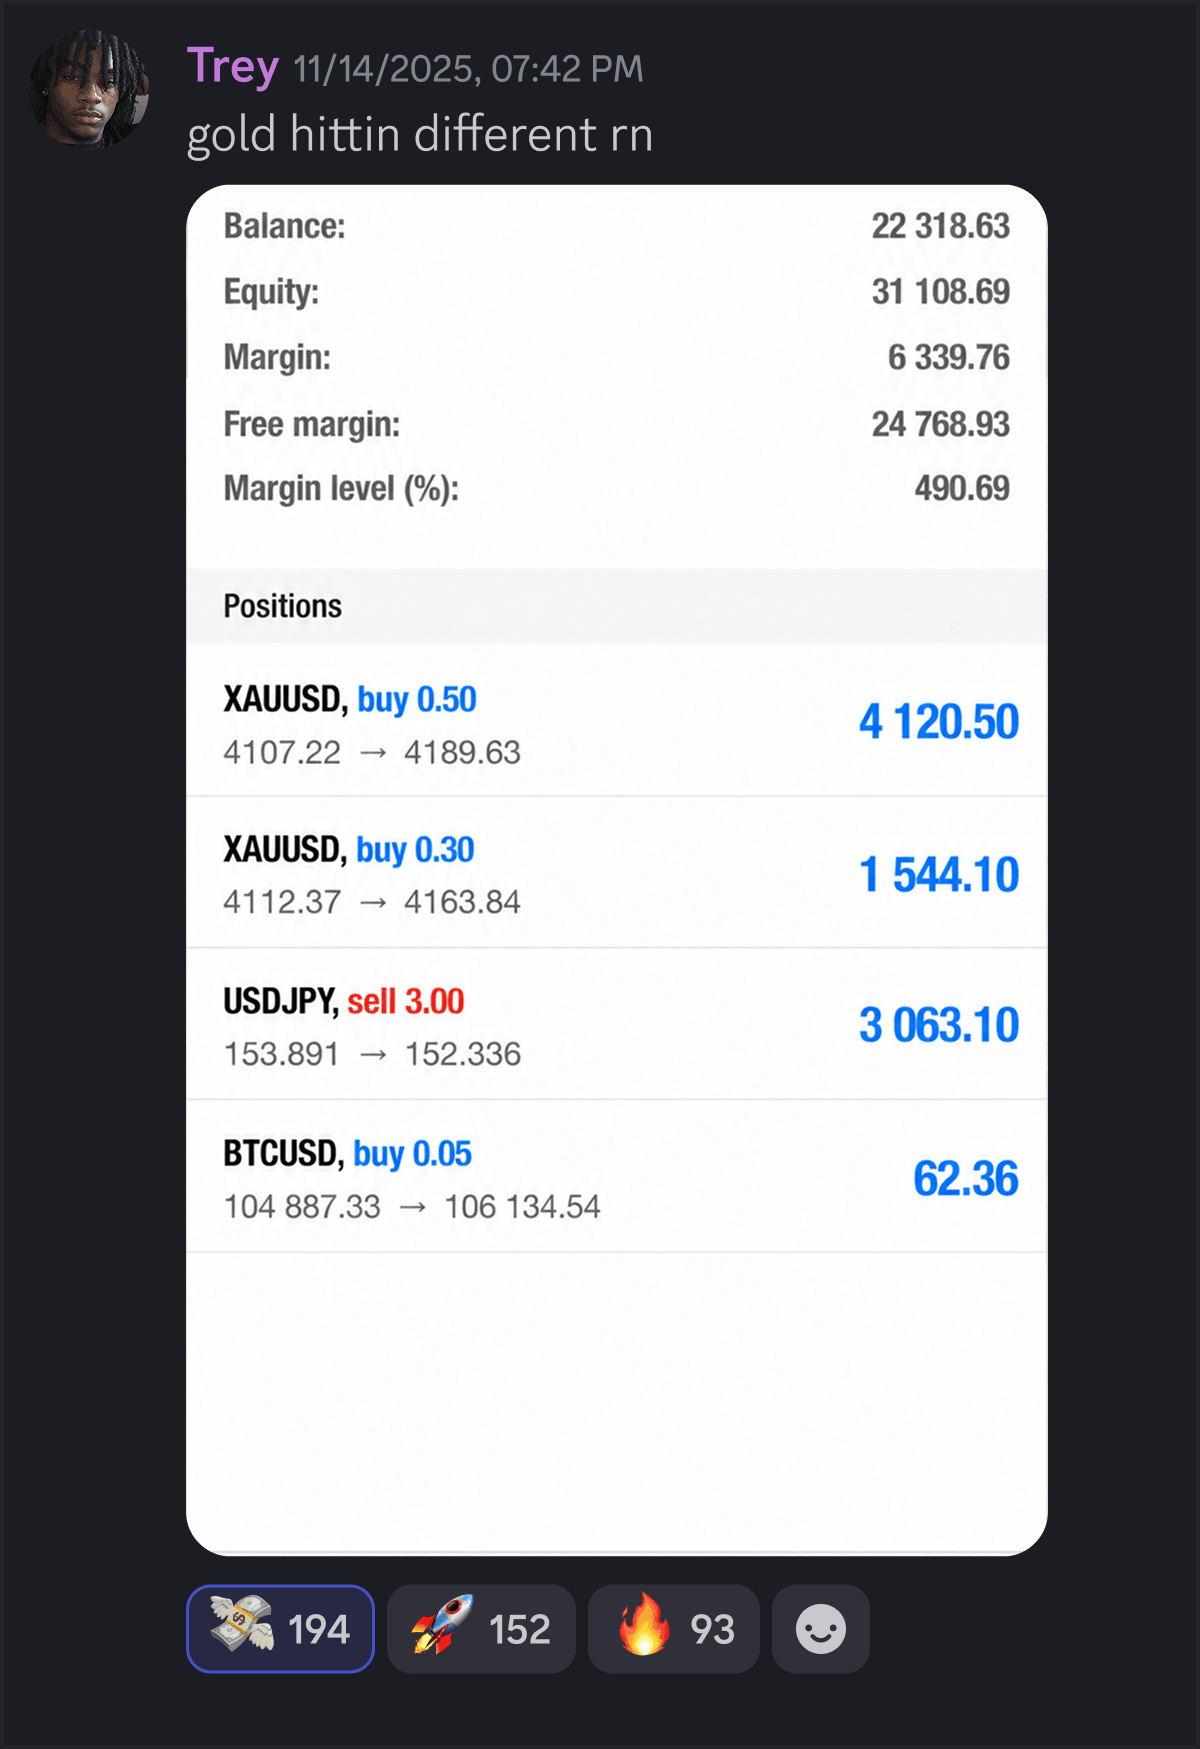Click the 4 120.50 profit value

939,722
